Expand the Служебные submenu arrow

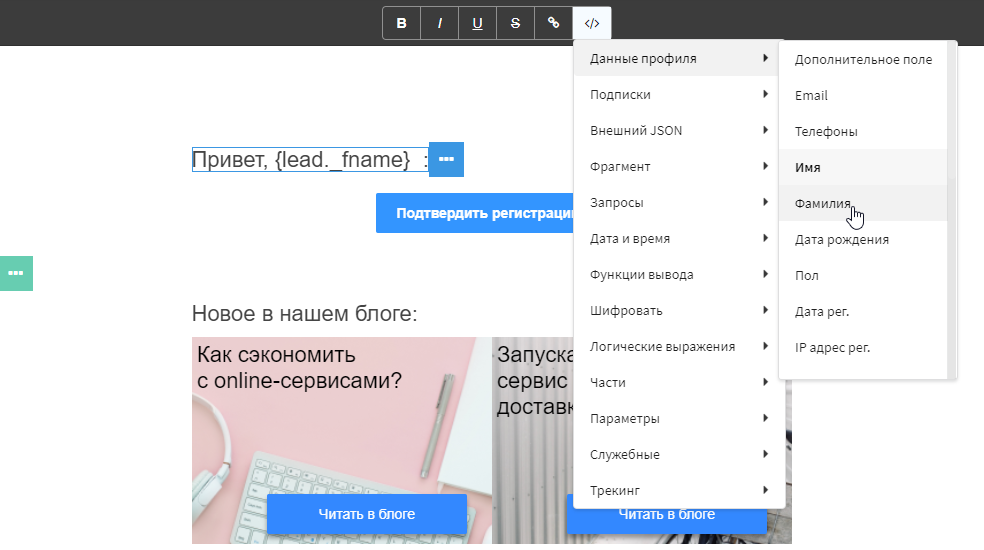(766, 454)
